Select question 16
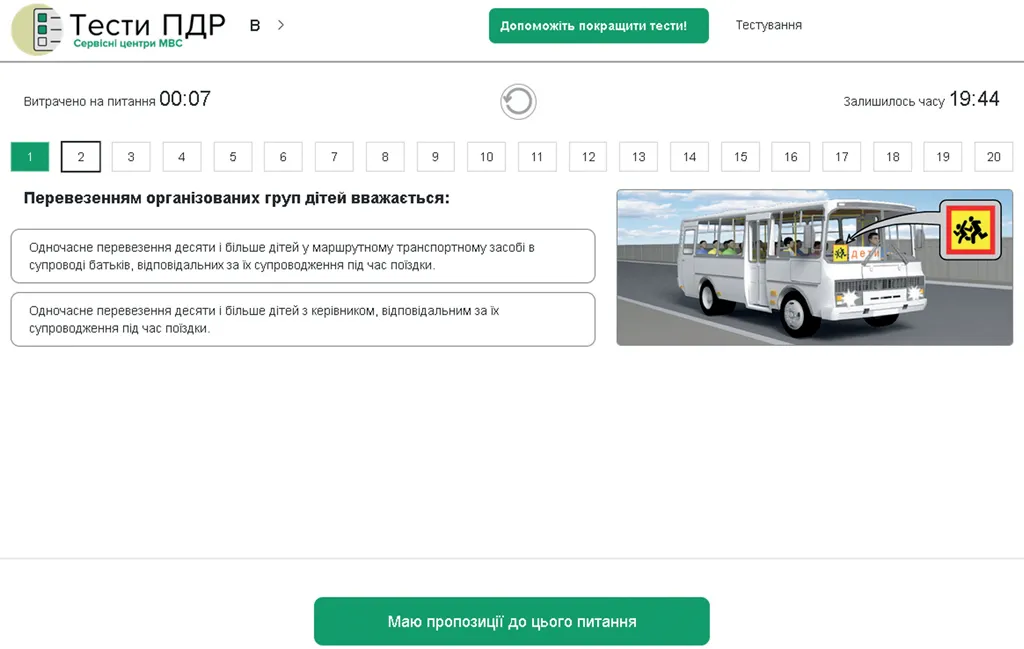Screen dimensions: 1024x649 click(791, 157)
